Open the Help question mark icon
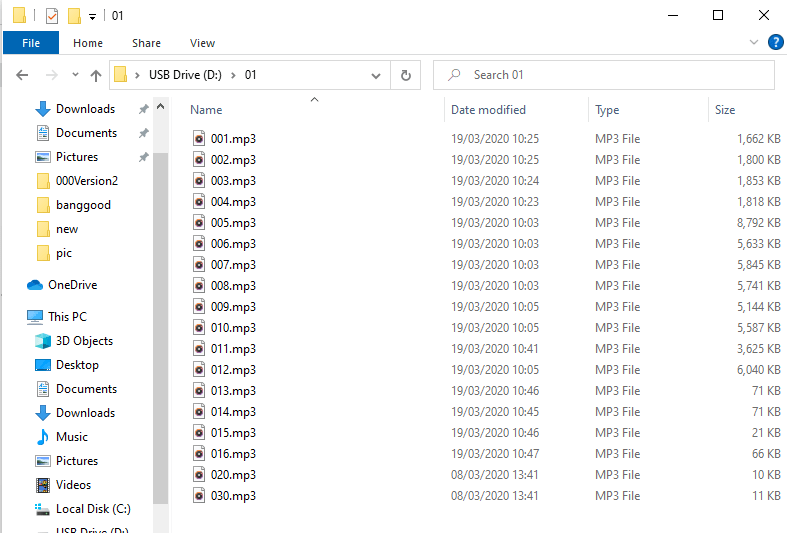Screen dimensions: 788x533 tap(775, 43)
